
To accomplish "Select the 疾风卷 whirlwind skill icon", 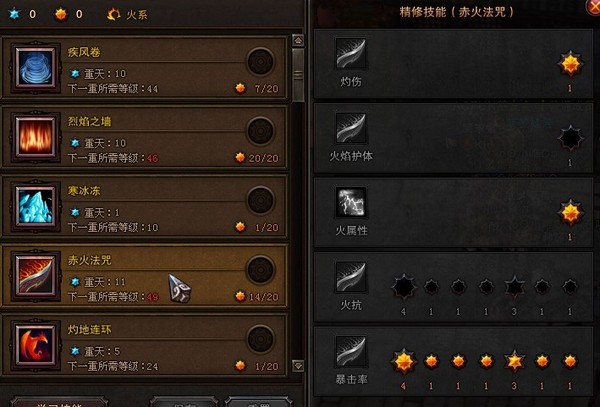I will [35, 68].
